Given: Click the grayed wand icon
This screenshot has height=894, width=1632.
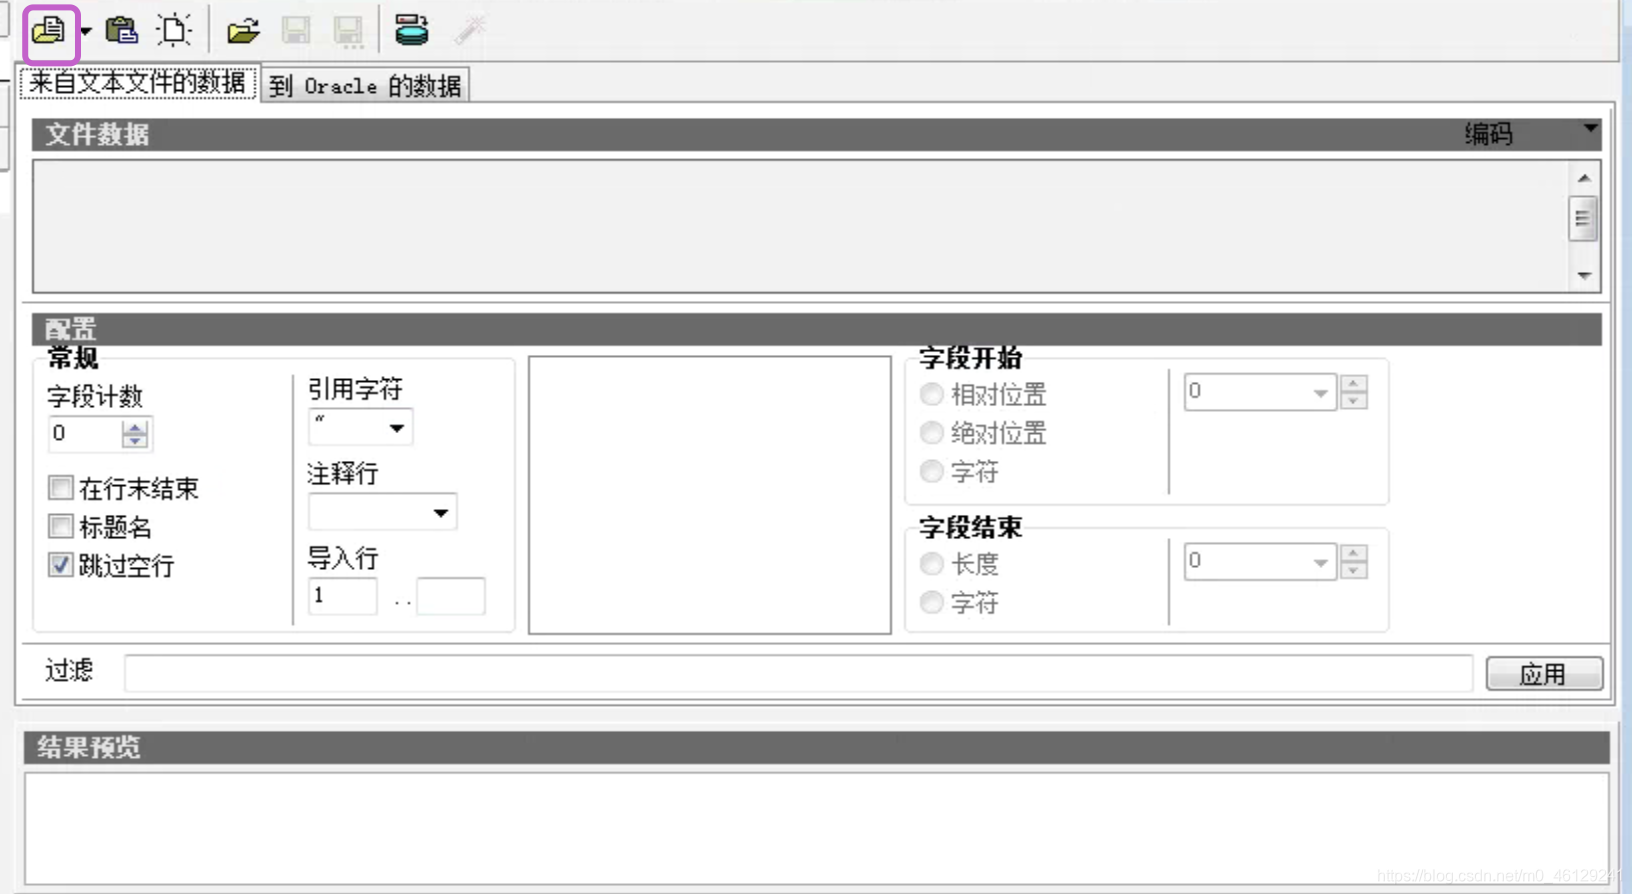Looking at the screenshot, I should (x=469, y=30).
